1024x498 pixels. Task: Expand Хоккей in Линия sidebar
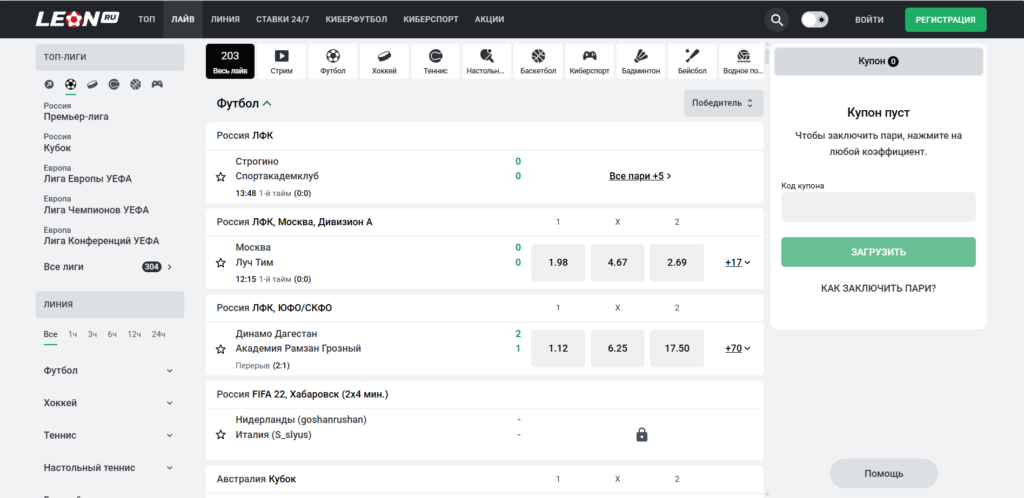(x=108, y=403)
